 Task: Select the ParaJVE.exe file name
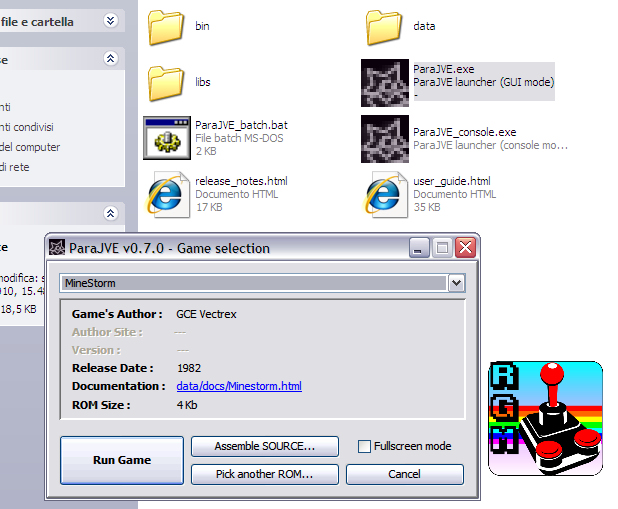click(x=444, y=69)
